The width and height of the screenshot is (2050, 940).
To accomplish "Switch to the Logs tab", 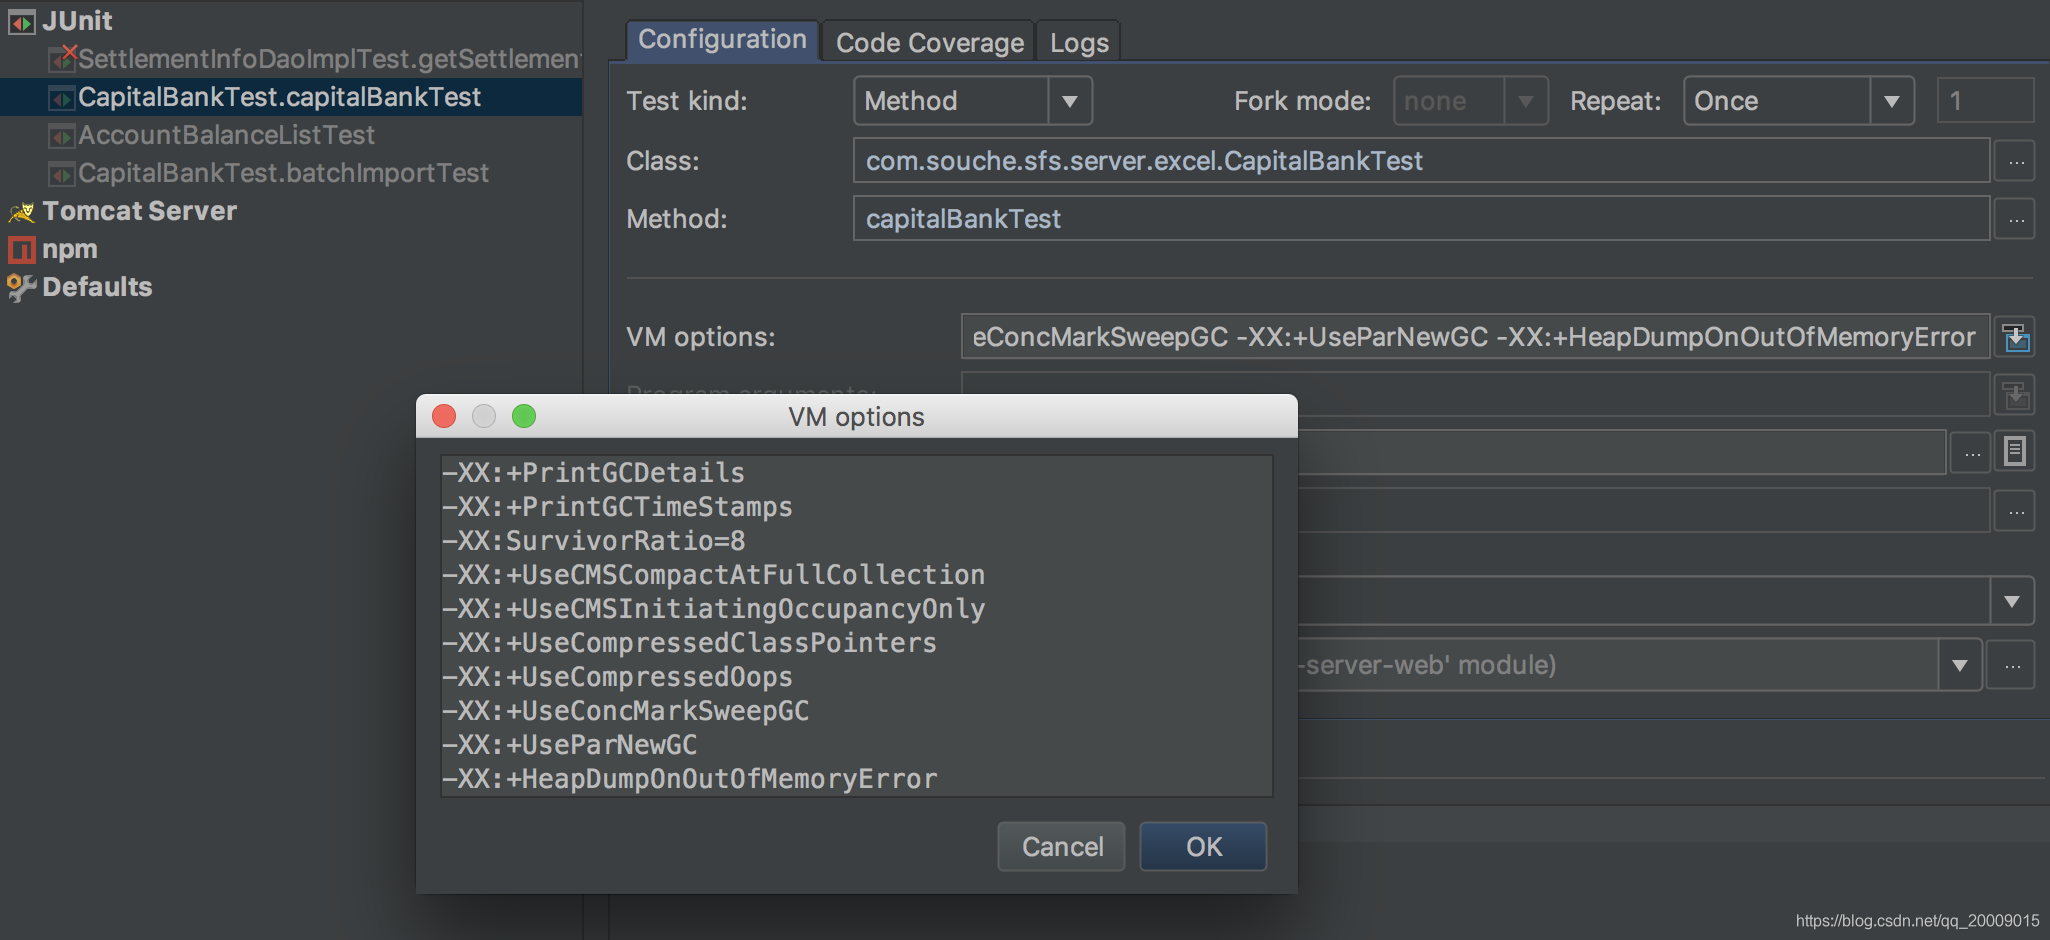I will [1079, 43].
